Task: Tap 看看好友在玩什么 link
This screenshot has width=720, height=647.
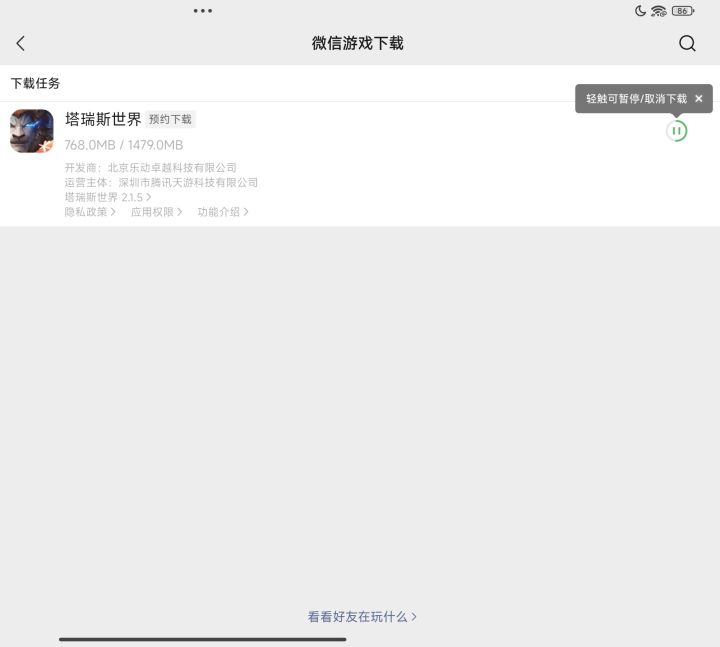Action: [362, 617]
